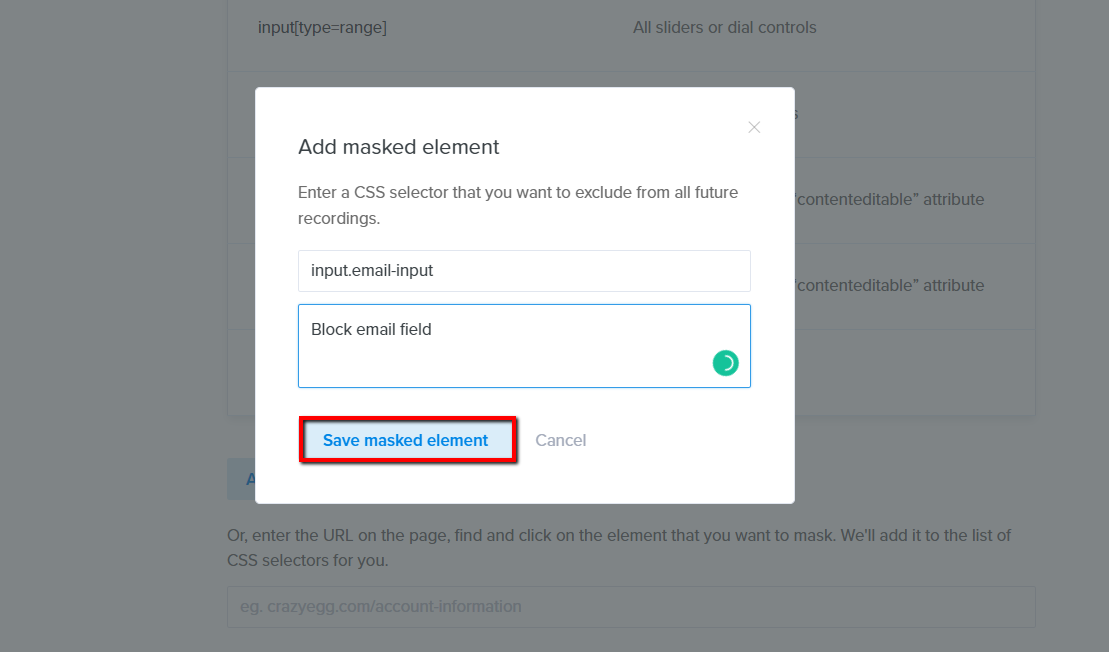
Task: Click the word recordings. in the dialog
Action: tap(339, 219)
